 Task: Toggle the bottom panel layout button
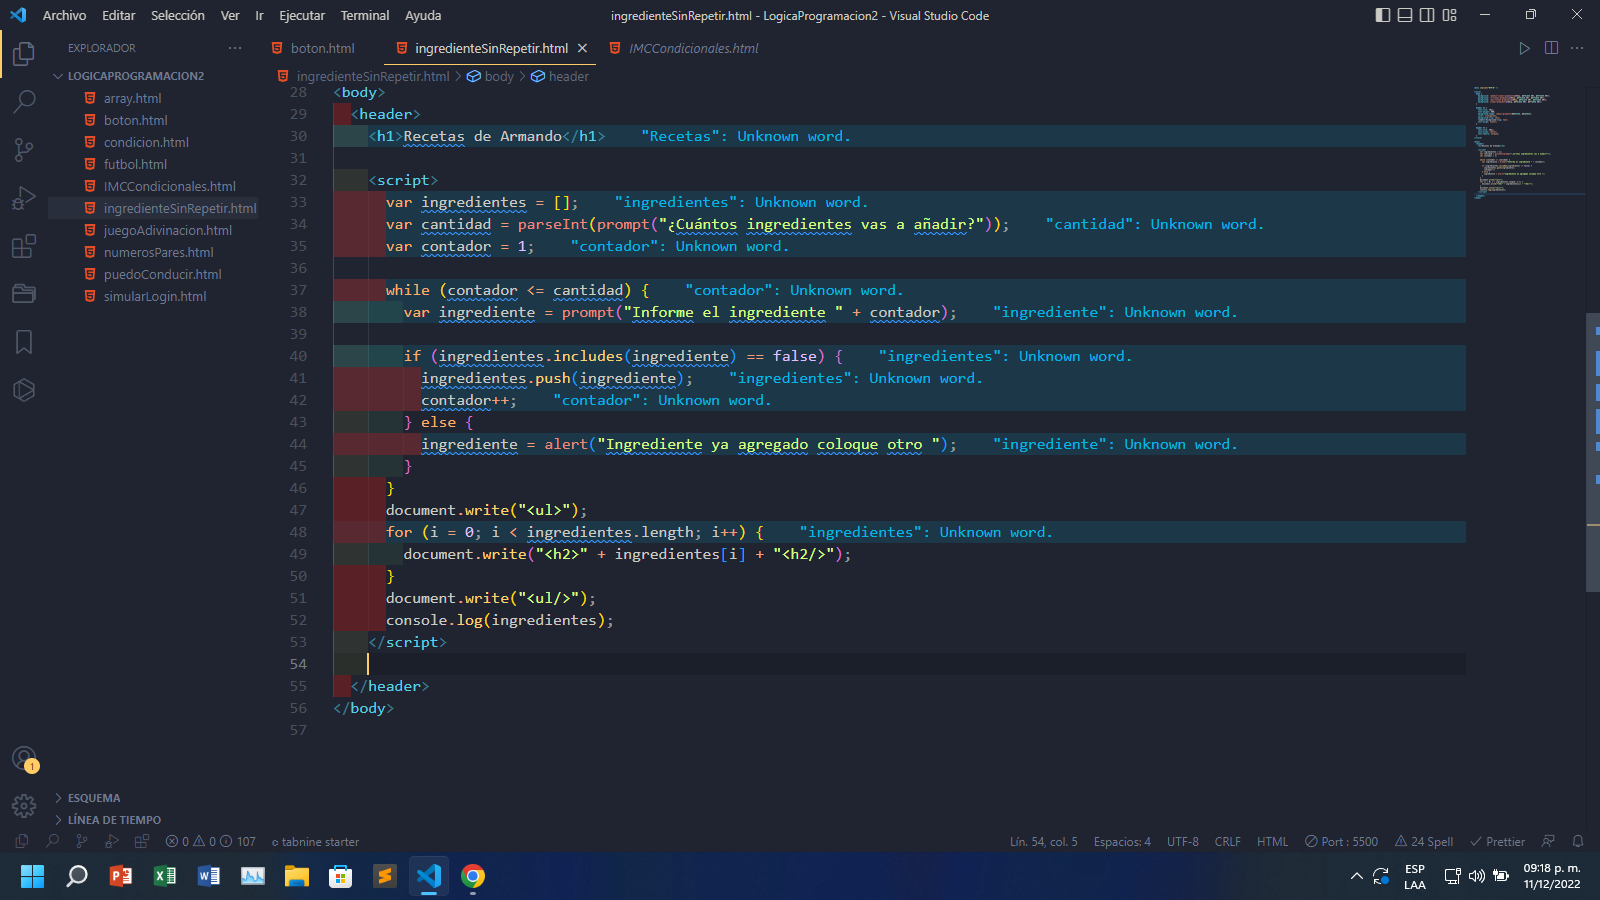pos(1405,15)
